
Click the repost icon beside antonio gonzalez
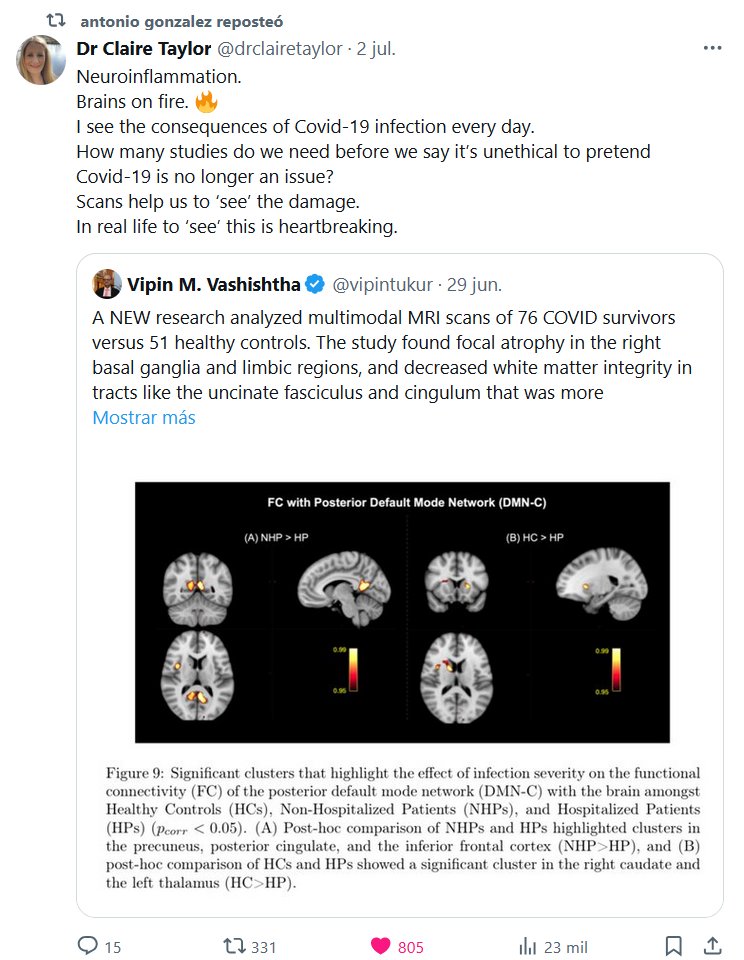(57, 20)
